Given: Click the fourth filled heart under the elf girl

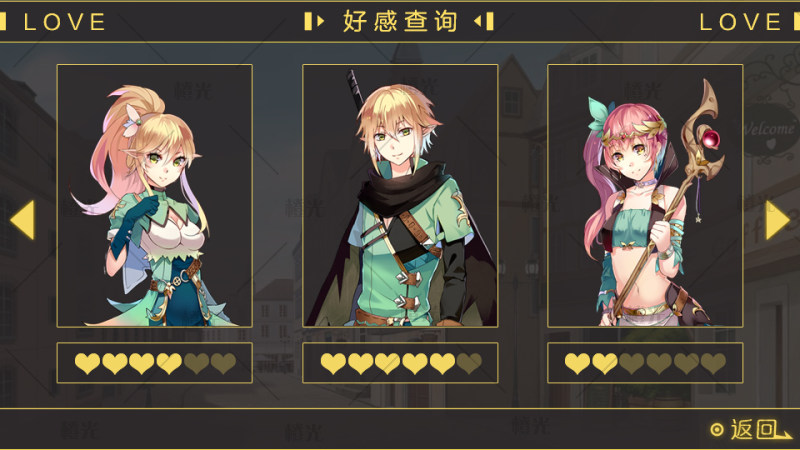Looking at the screenshot, I should 169,363.
